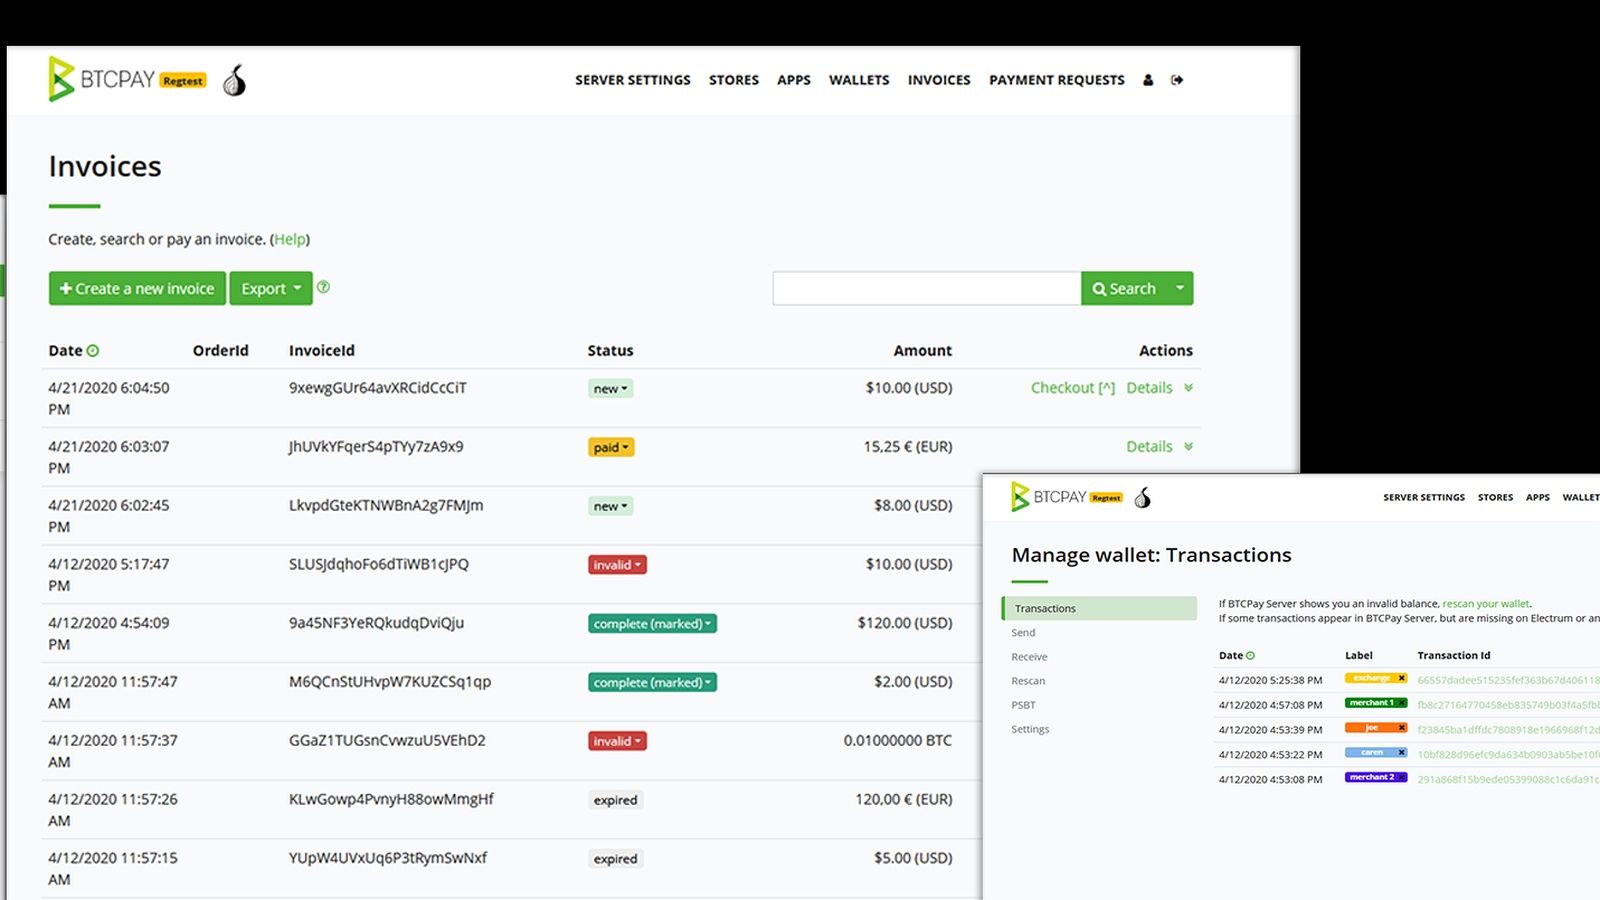Remove the merchant 1 label via its x
1600x900 pixels.
pos(1401,703)
